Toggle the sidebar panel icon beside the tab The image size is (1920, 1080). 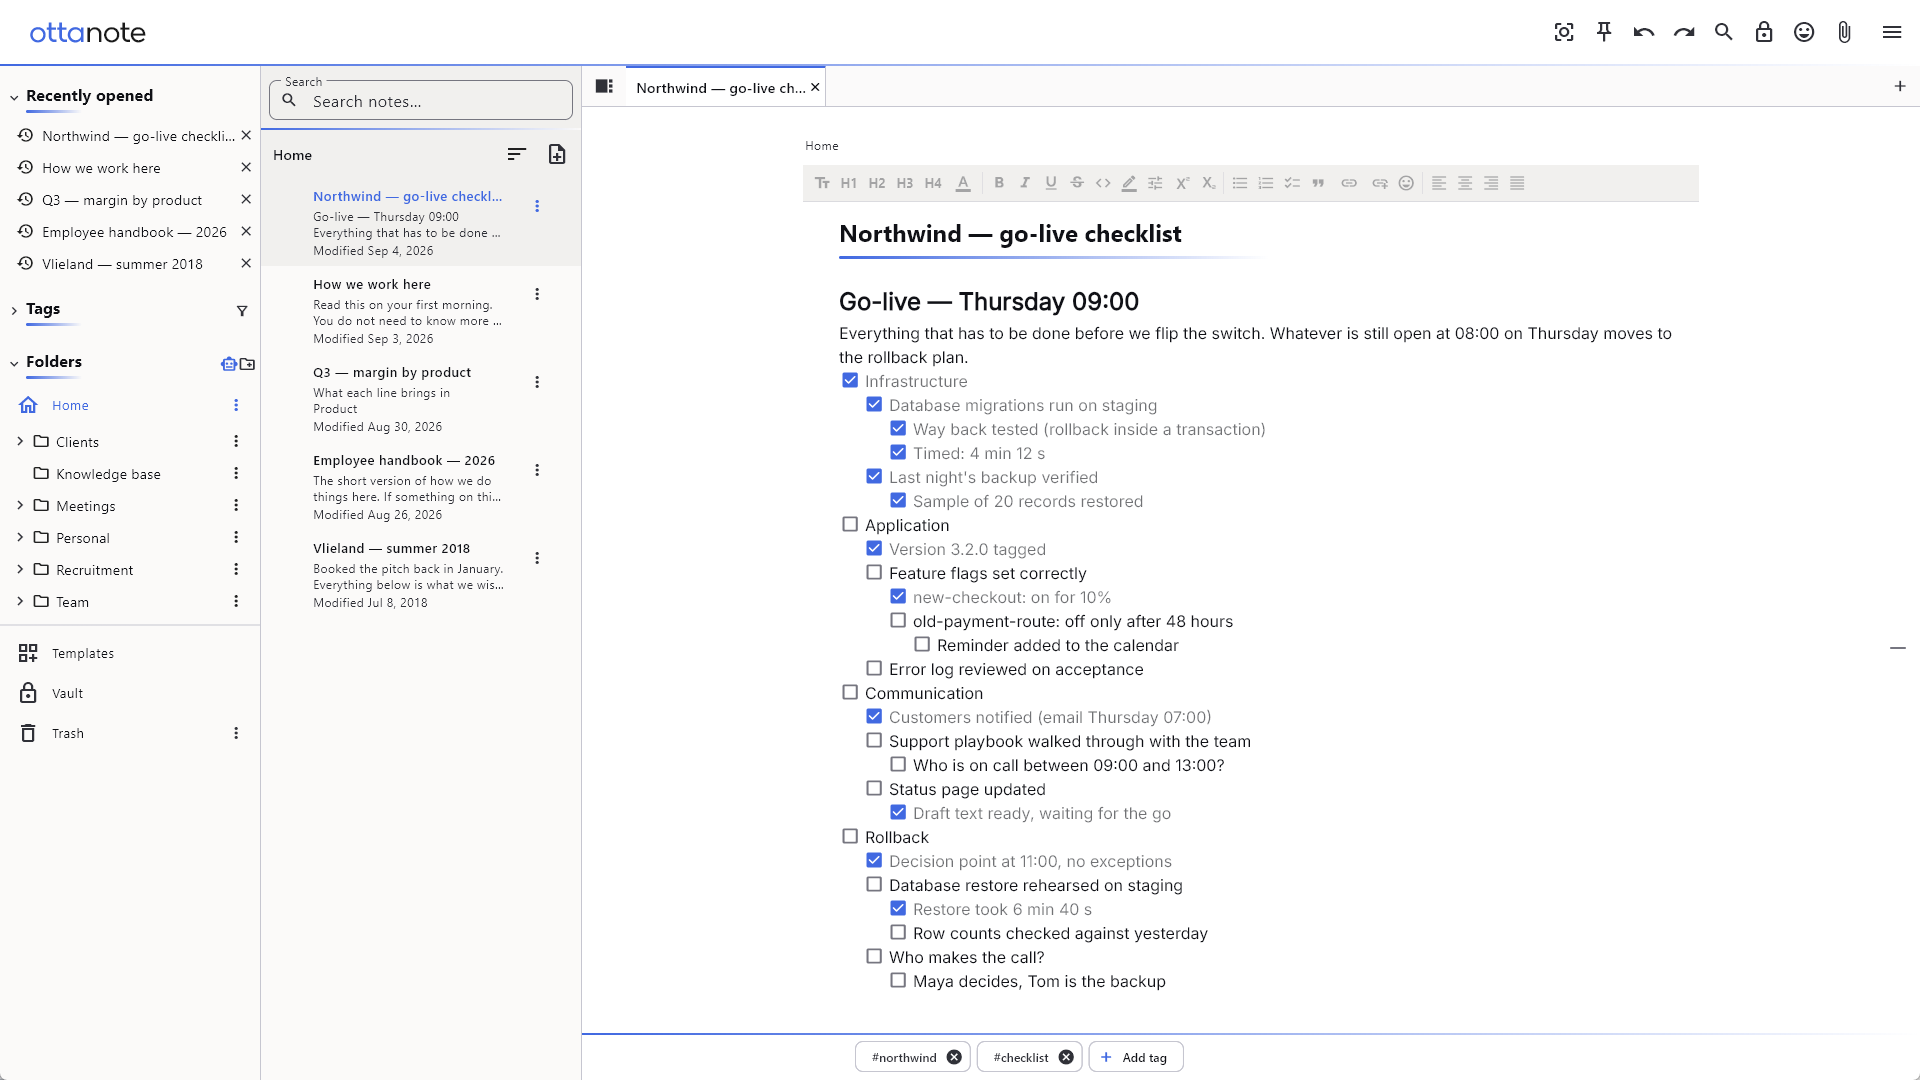tap(604, 86)
